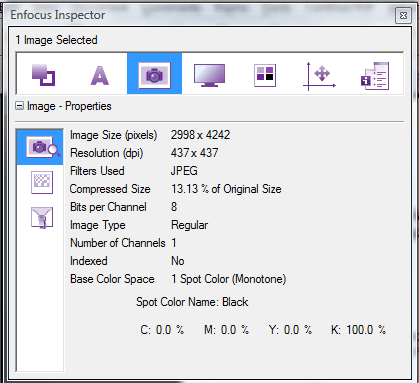Click the Enfocus Inspector title bar
The height and width of the screenshot is (383, 419).
200,15
